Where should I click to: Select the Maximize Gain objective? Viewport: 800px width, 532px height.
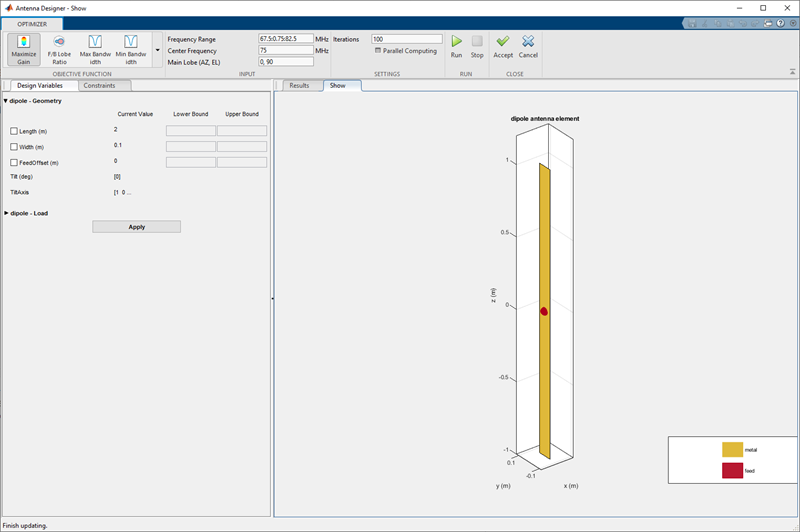point(24,49)
